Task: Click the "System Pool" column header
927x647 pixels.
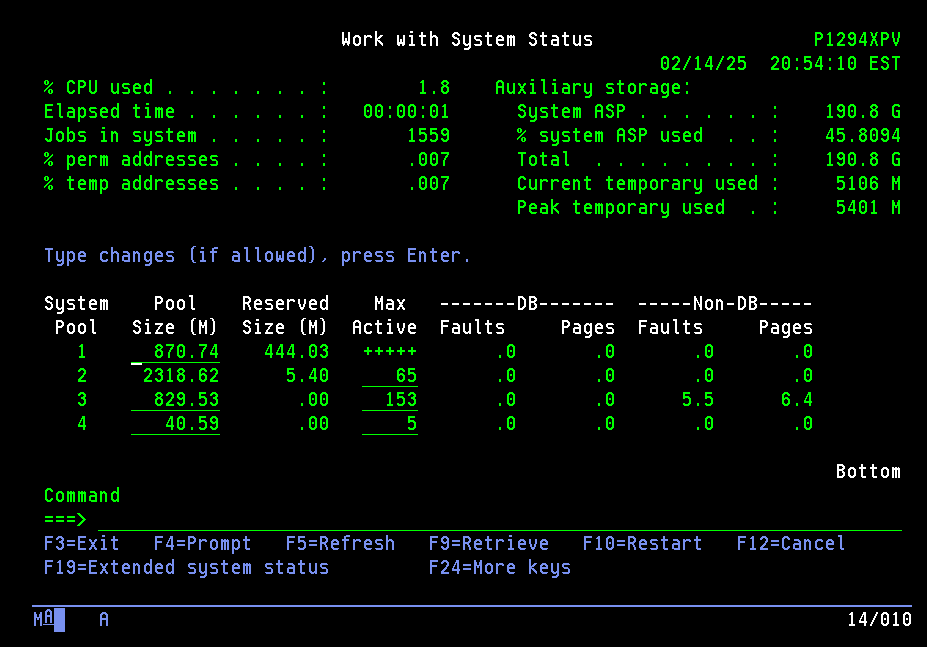Action: coord(76,316)
